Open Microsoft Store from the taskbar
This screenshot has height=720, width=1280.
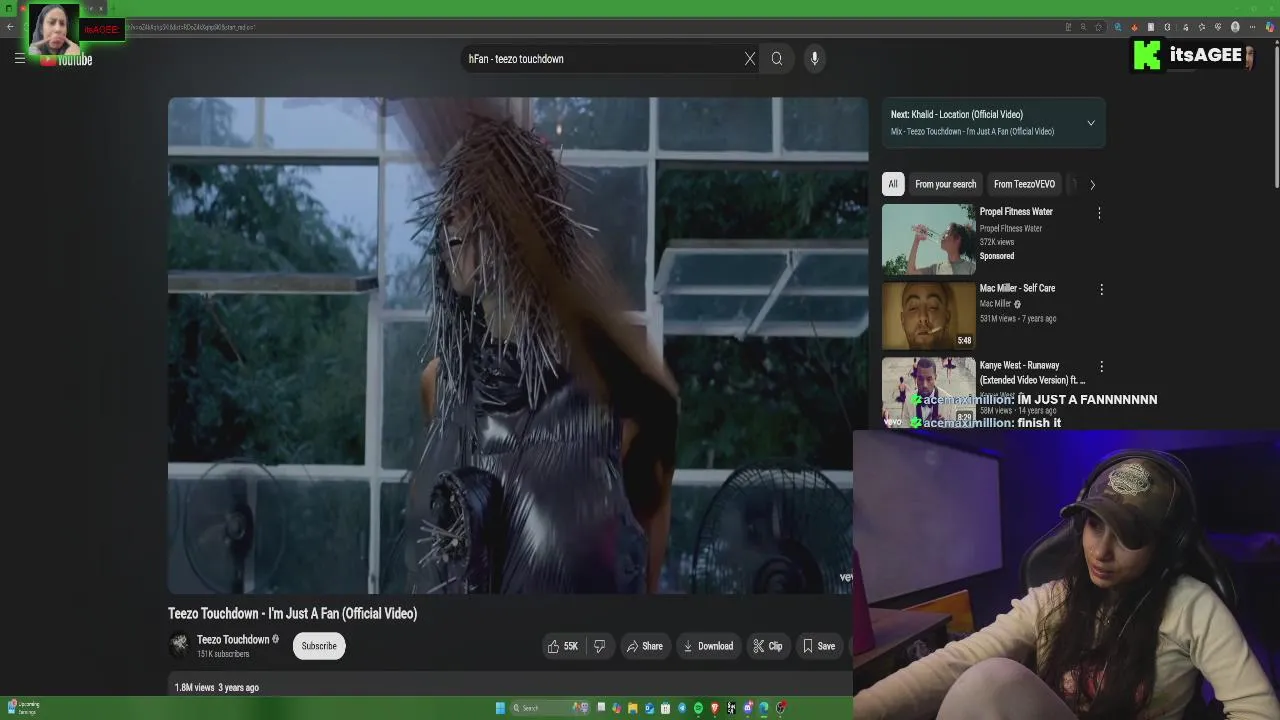(x=665, y=708)
